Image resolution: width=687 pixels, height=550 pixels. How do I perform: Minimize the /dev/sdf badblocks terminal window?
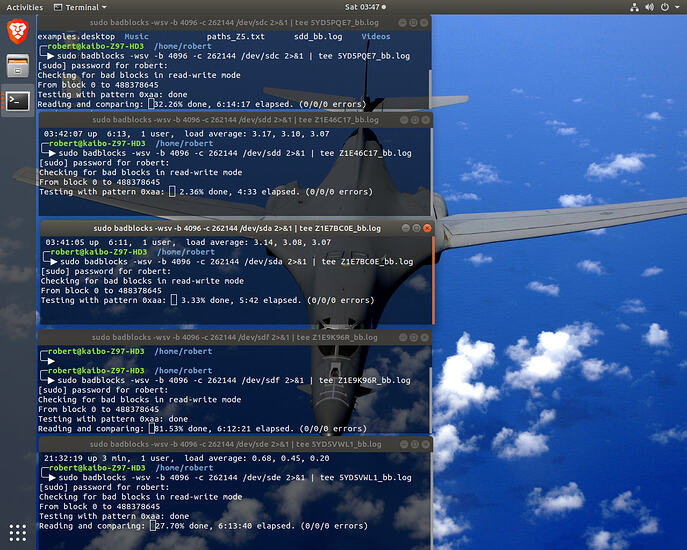click(403, 337)
